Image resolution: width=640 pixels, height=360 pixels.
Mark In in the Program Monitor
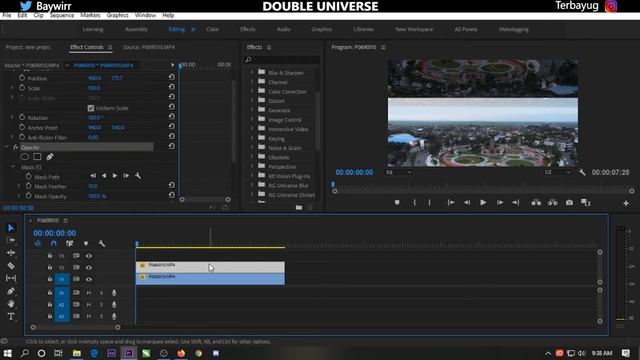coord(415,202)
